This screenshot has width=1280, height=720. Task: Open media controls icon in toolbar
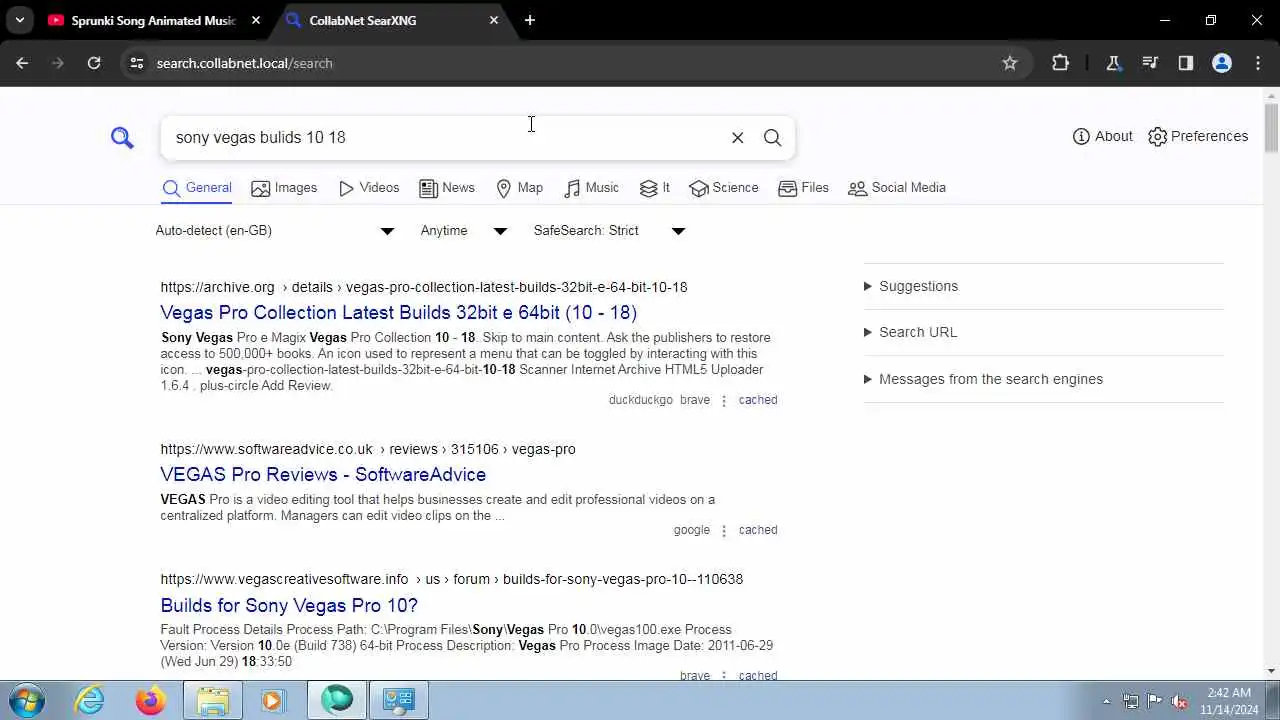click(1150, 63)
